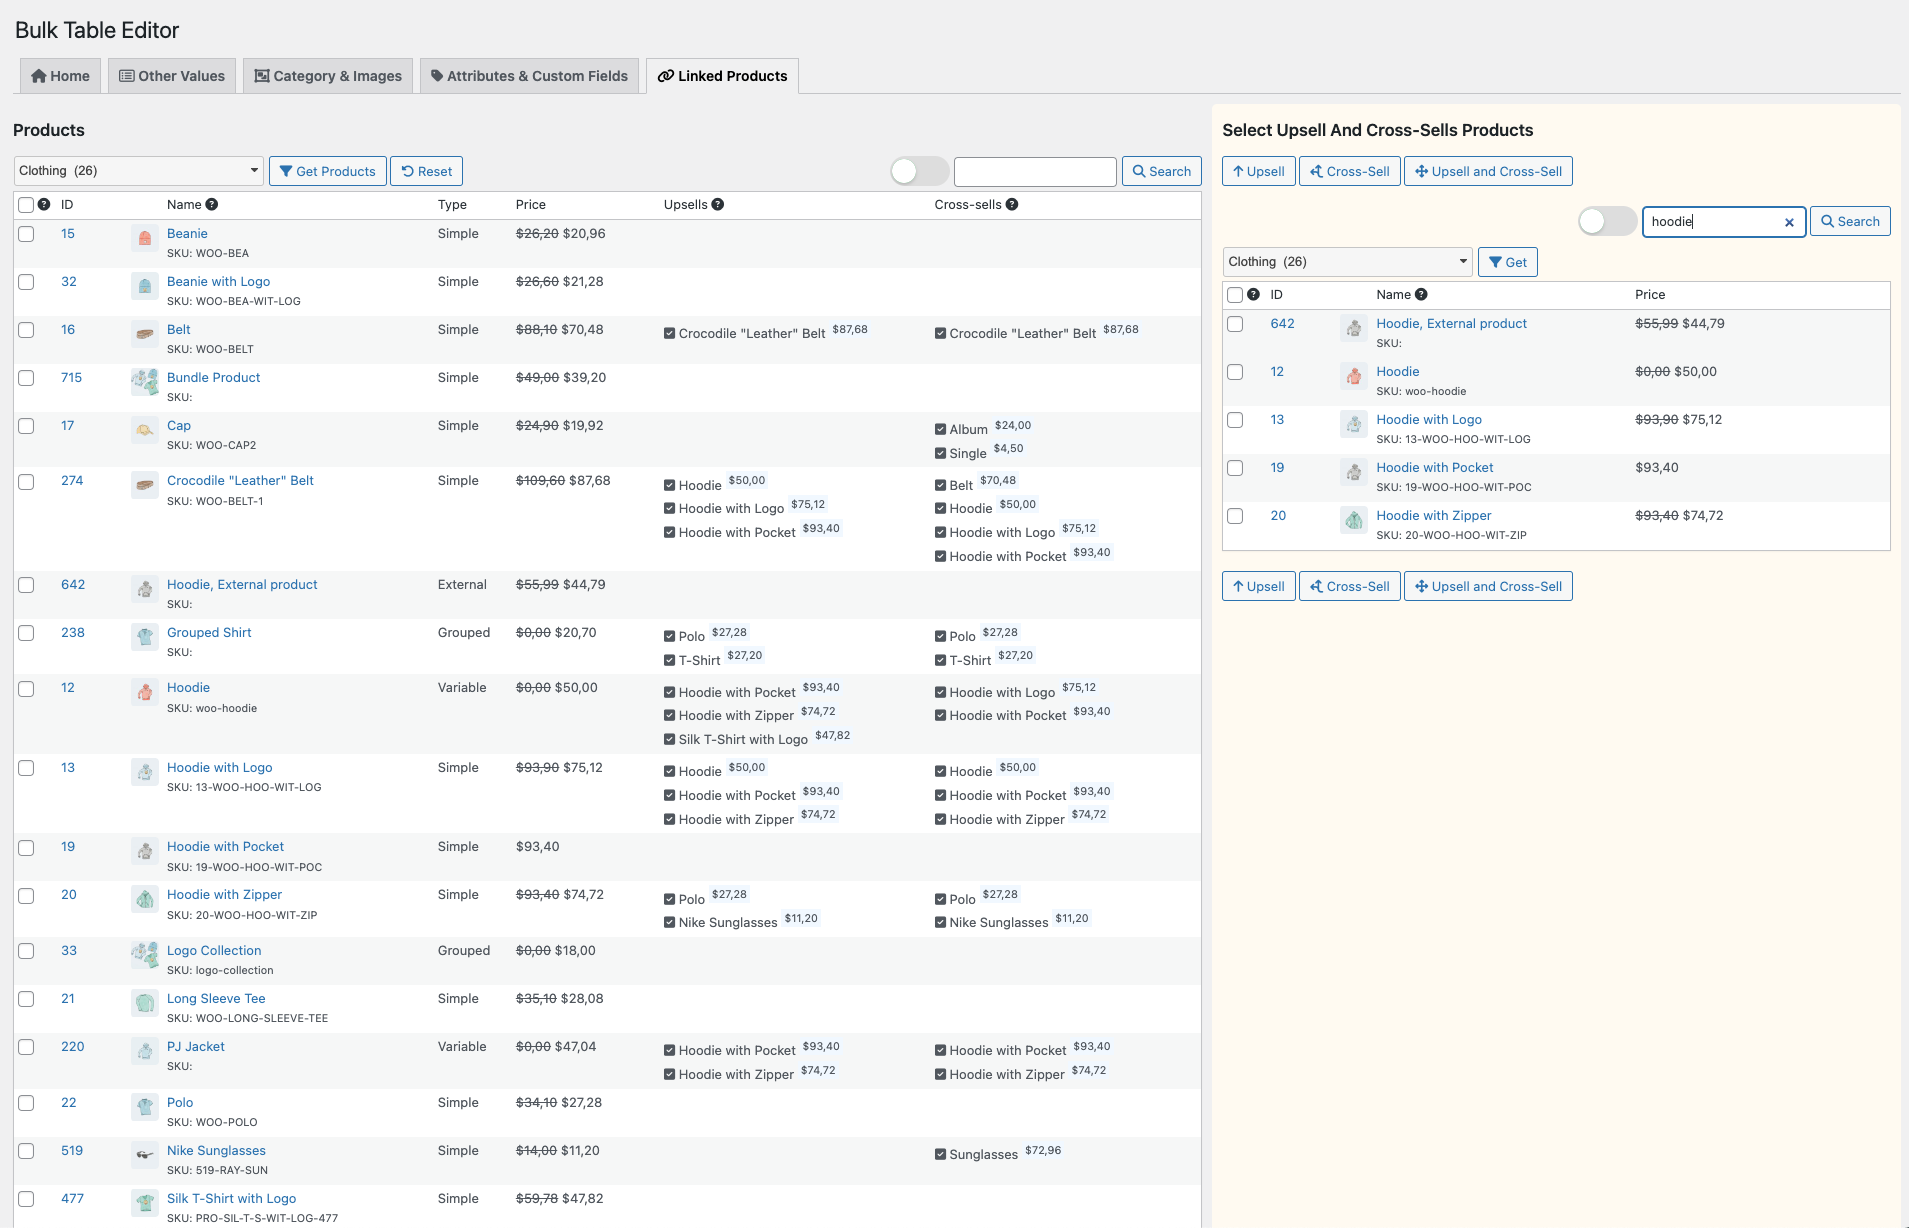Flip the toggle switch near the left search box
The width and height of the screenshot is (1909, 1228).
point(919,171)
